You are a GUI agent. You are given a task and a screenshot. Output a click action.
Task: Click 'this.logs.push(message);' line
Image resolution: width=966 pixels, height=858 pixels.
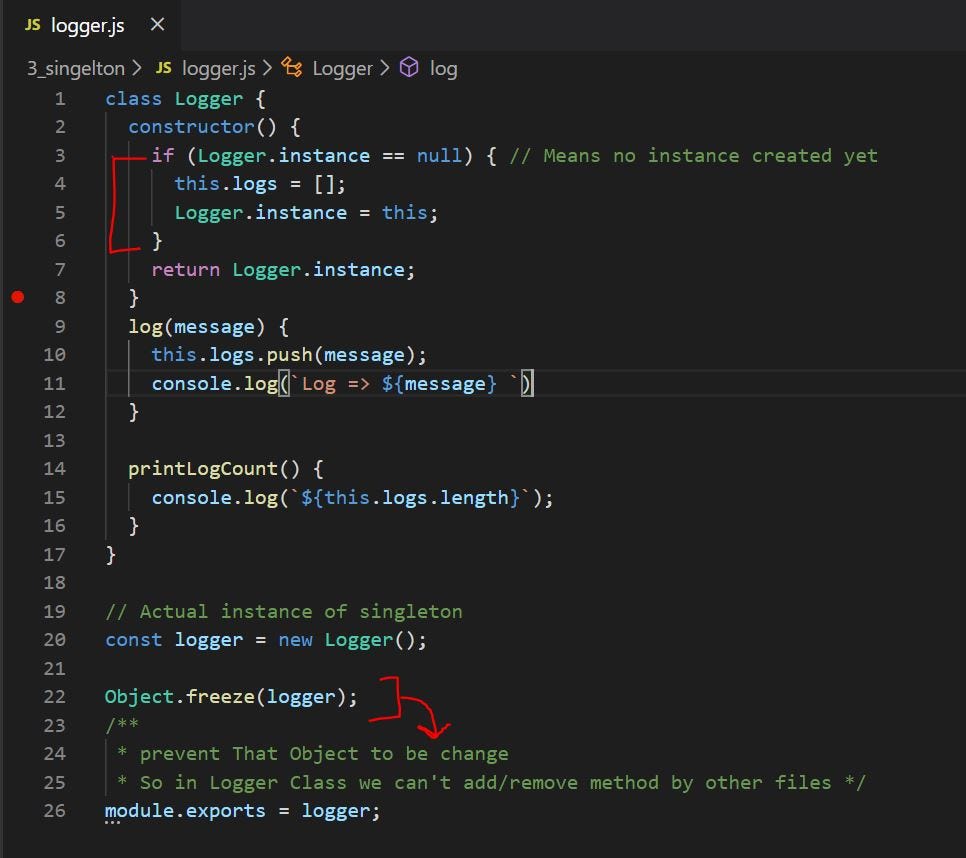click(x=289, y=355)
